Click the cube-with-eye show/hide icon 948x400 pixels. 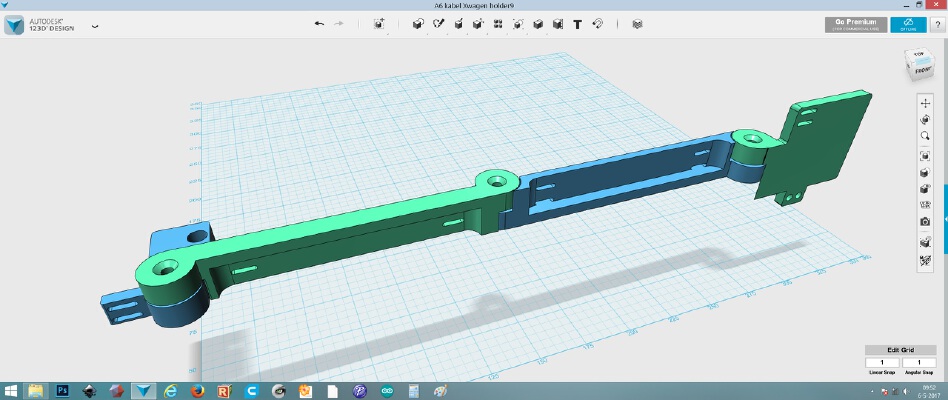point(924,189)
